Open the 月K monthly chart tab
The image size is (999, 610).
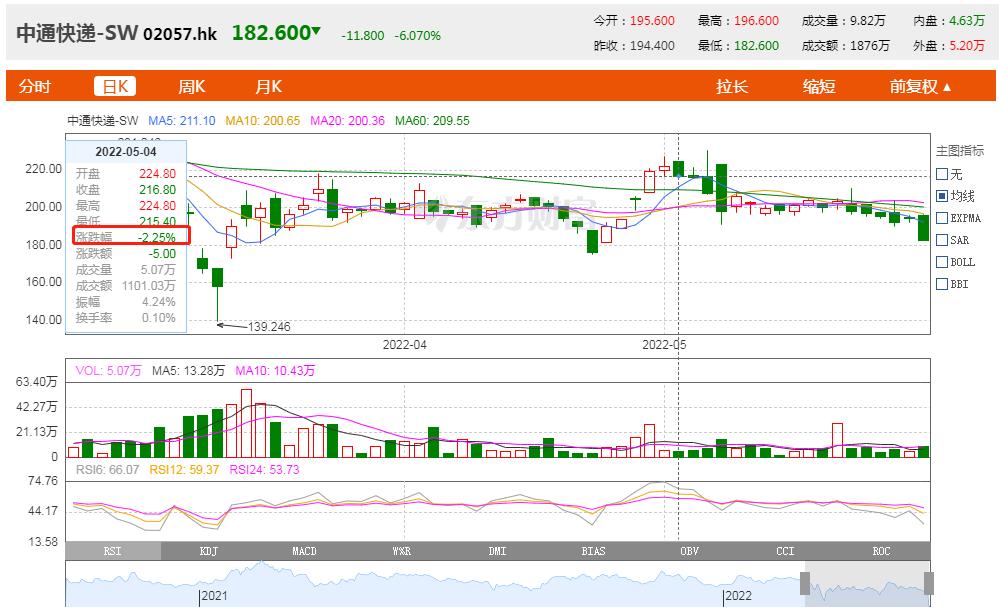pyautogui.click(x=268, y=86)
